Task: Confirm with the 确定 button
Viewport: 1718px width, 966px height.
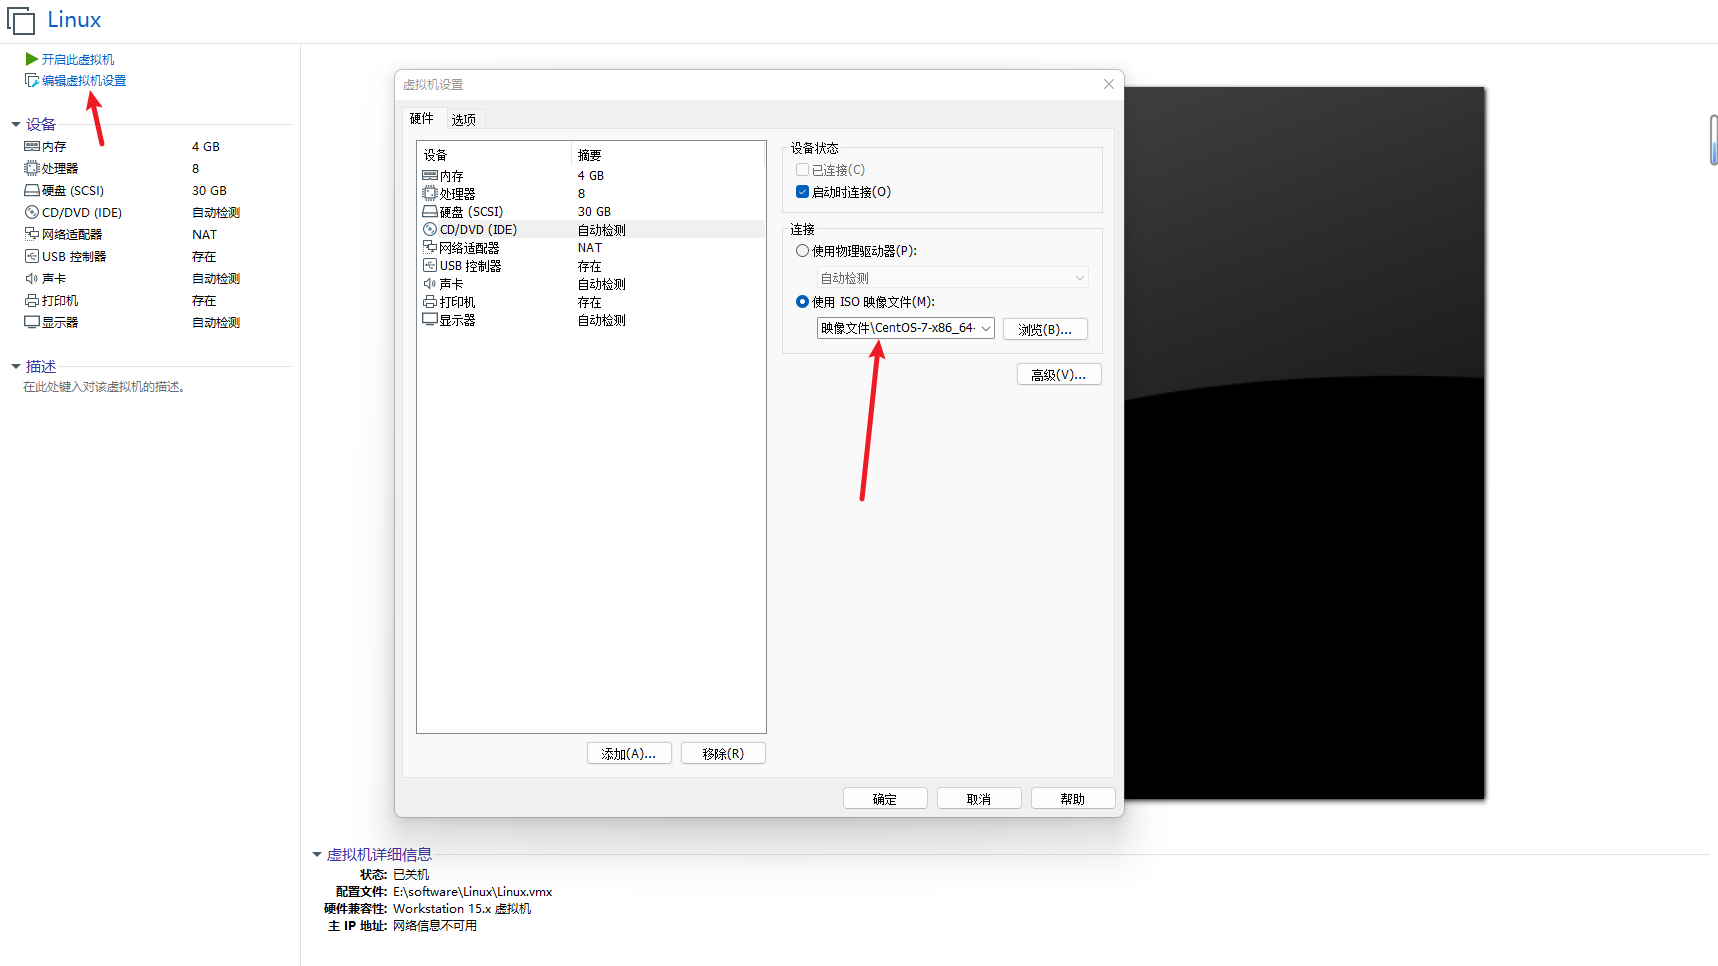Action: pos(885,799)
